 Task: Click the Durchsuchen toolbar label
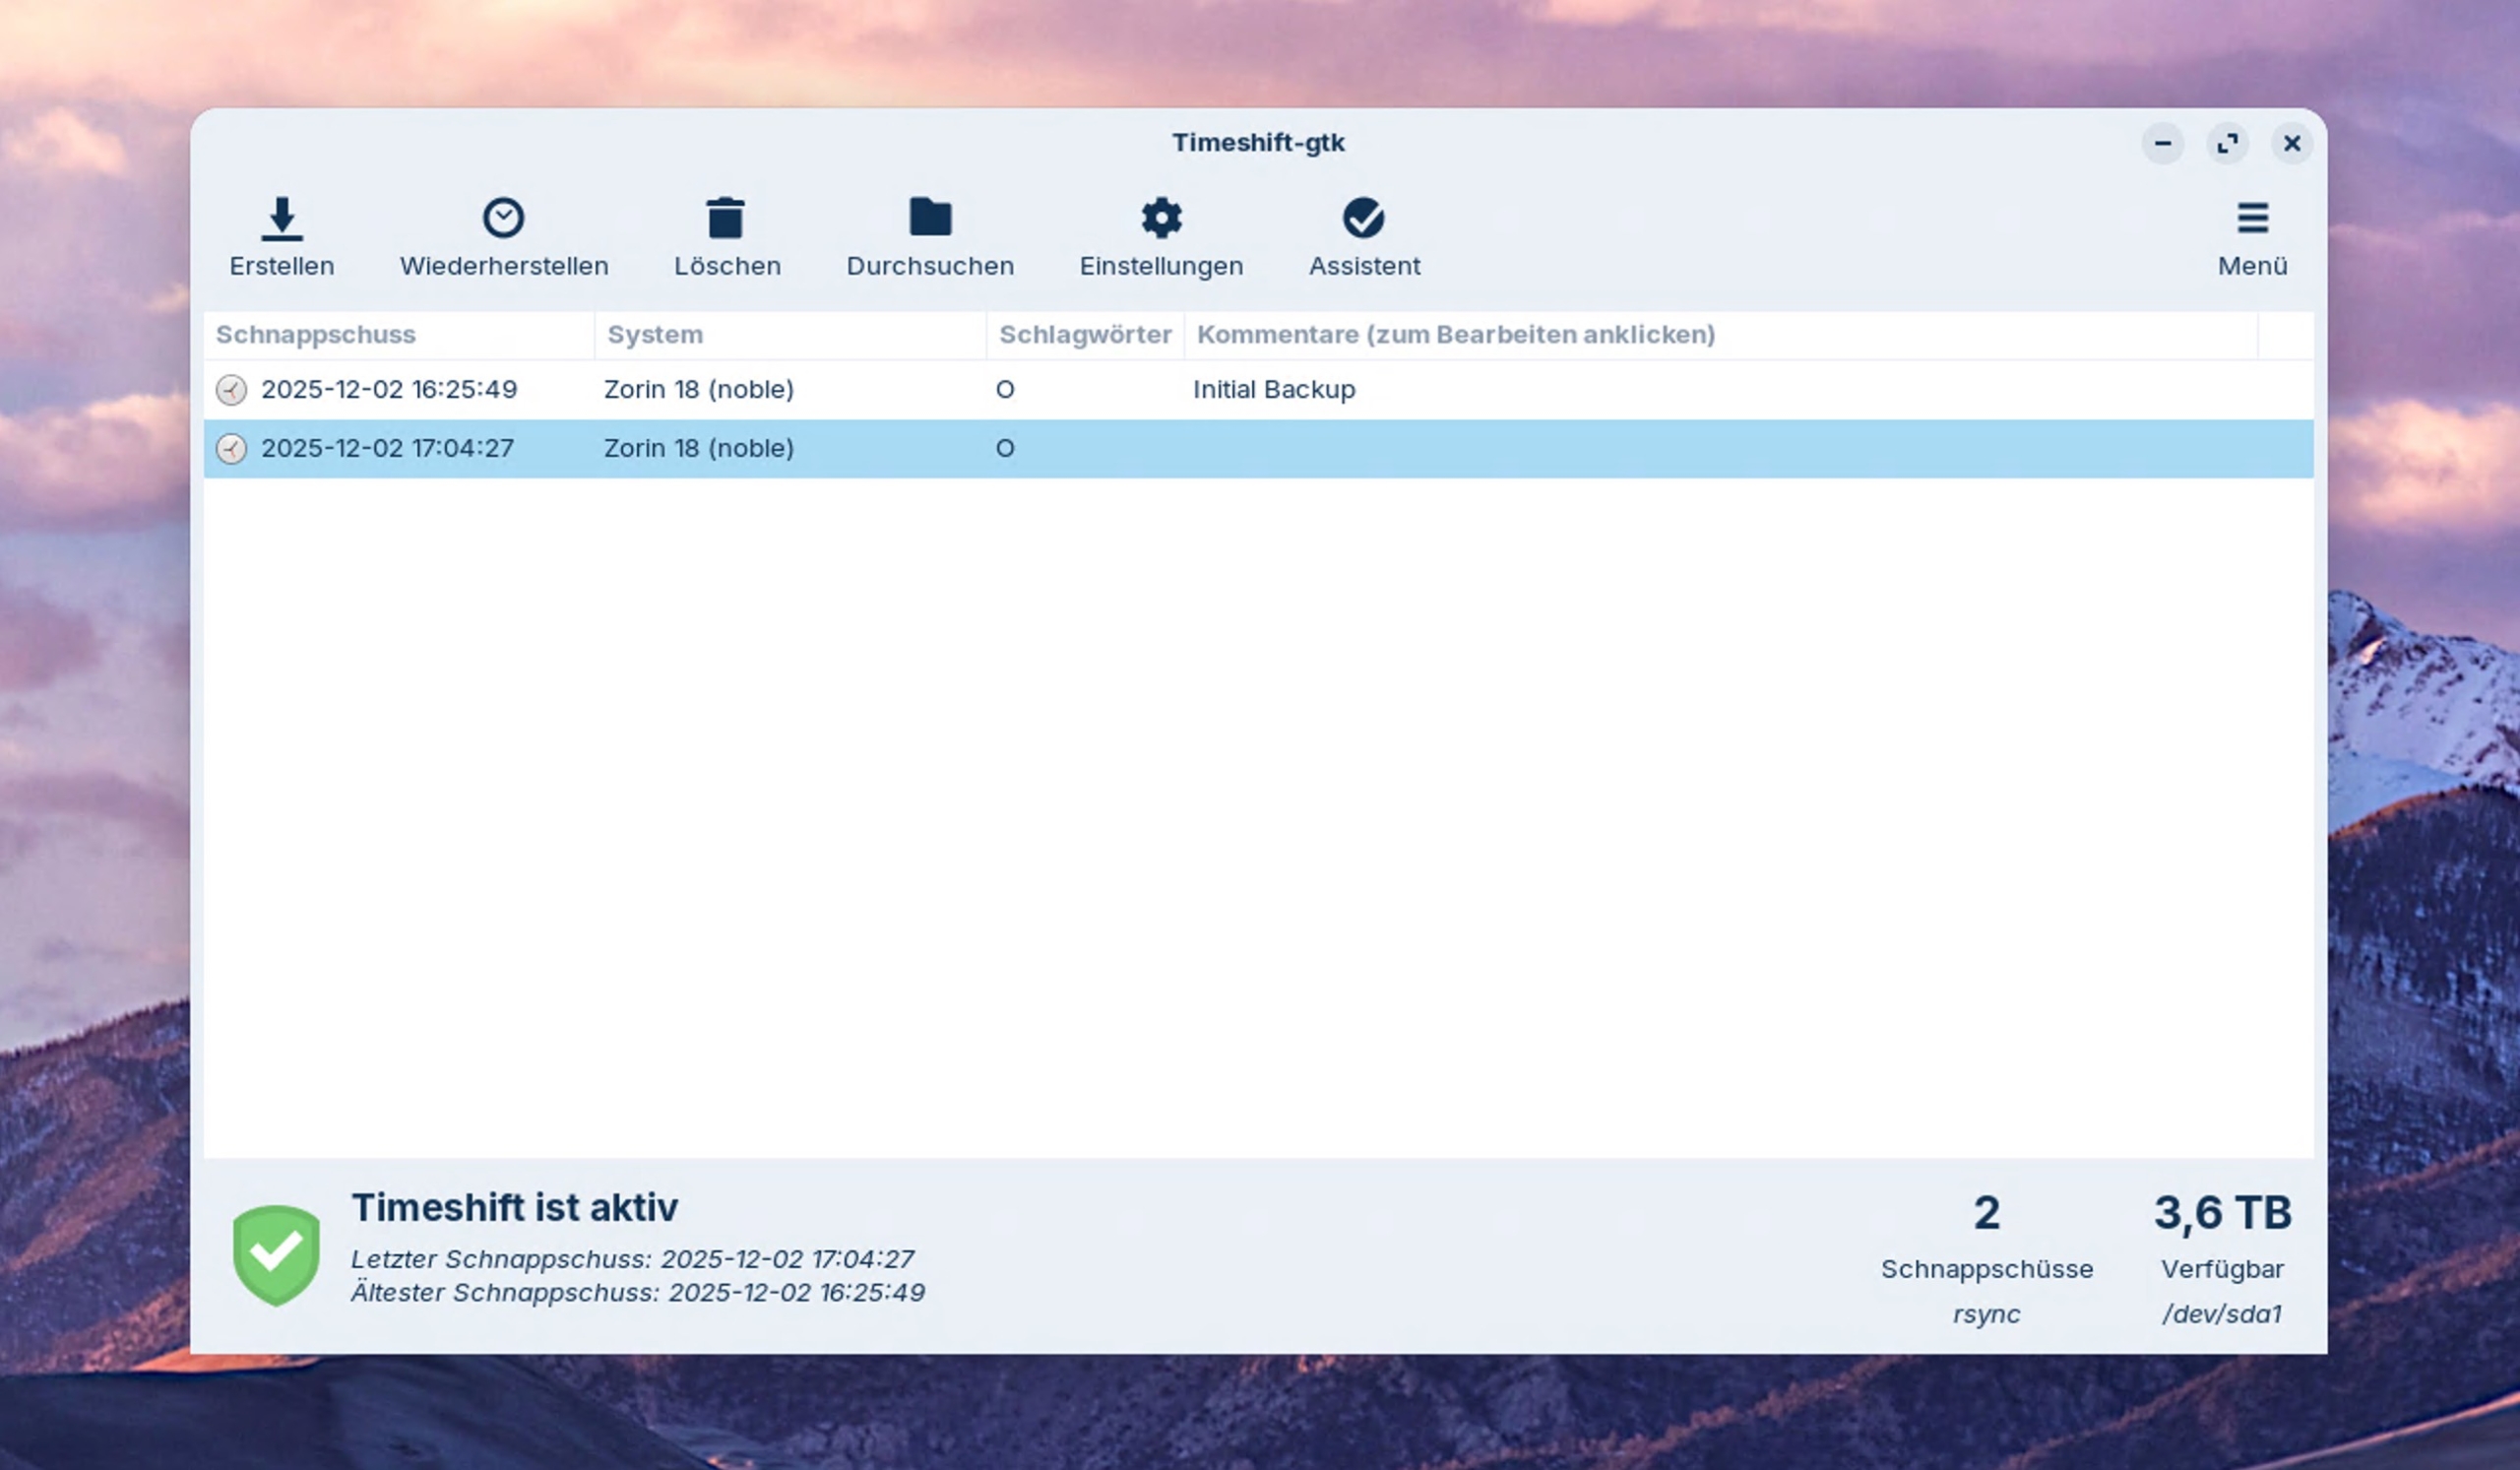[930, 265]
